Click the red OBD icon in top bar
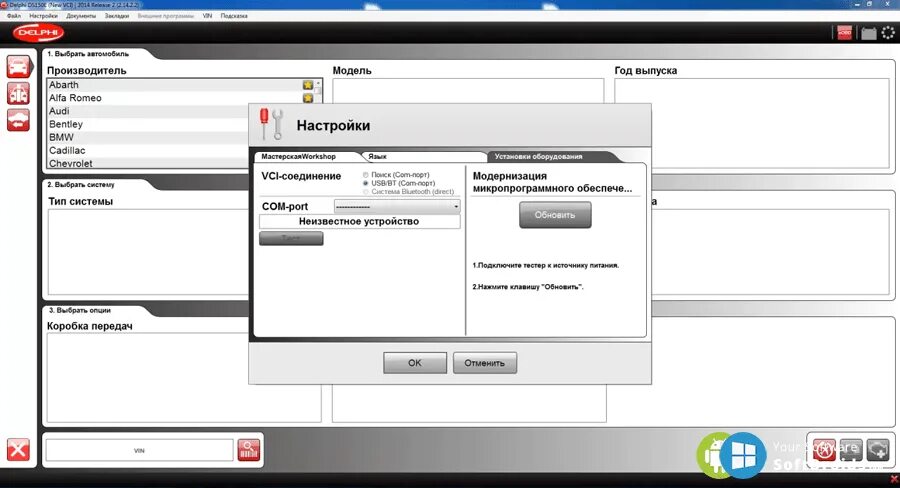Screen dimensions: 900x488 (x=844, y=33)
